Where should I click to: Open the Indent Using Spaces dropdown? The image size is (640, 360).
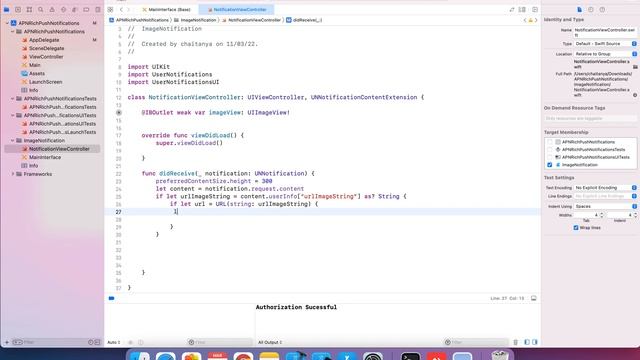[605, 207]
